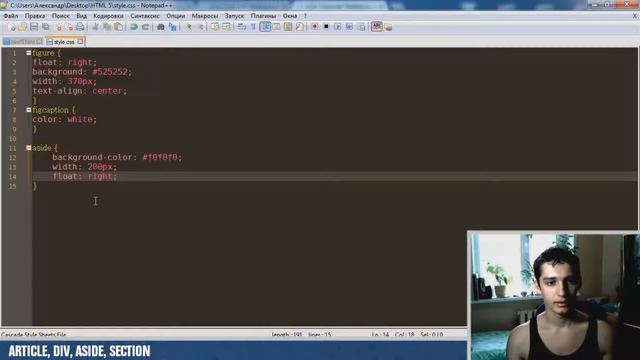The image size is (640, 360).
Task: Open the Синтаксис menu
Action: pos(145,16)
